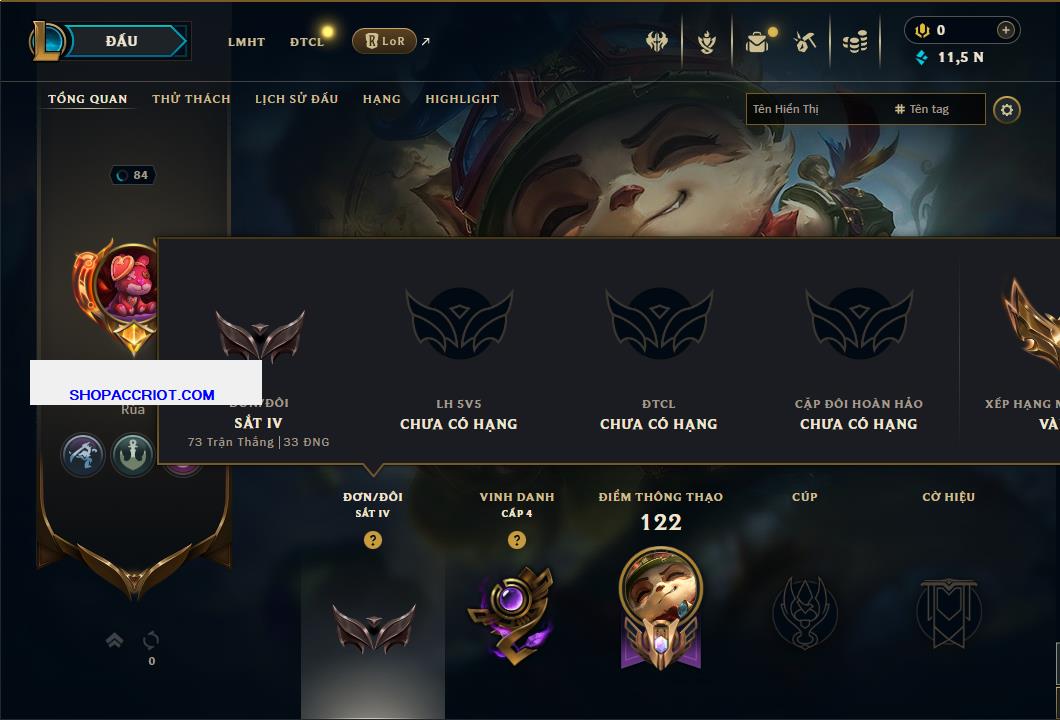This screenshot has height=720, width=1060.
Task: Click the profile settings gear icon
Action: [1007, 110]
